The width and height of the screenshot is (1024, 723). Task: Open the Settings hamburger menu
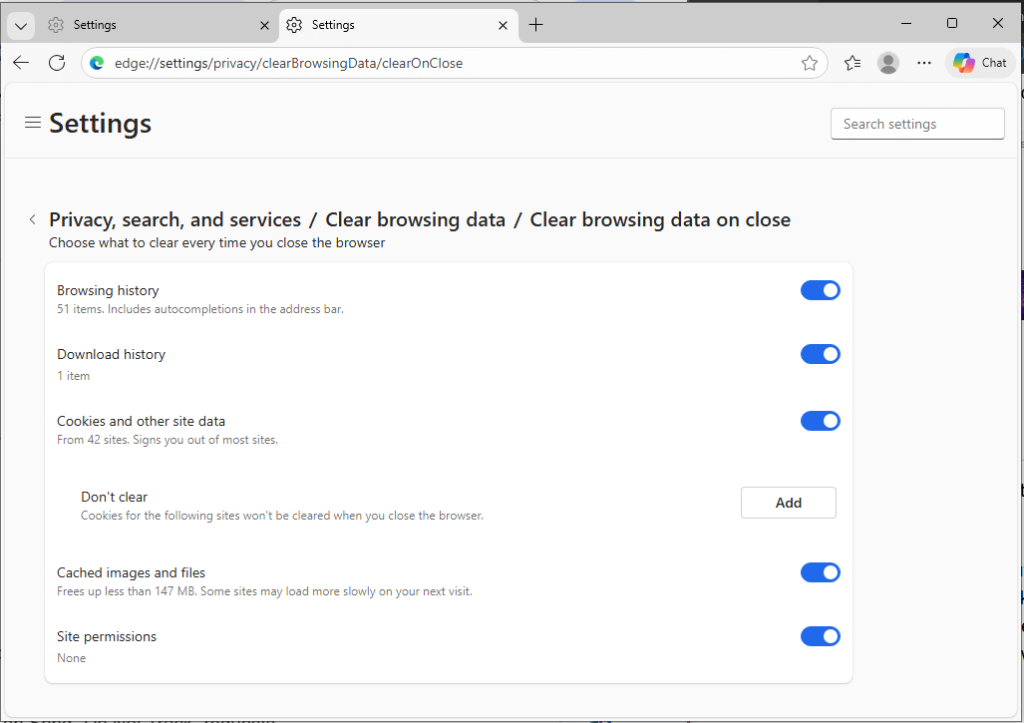tap(33, 123)
